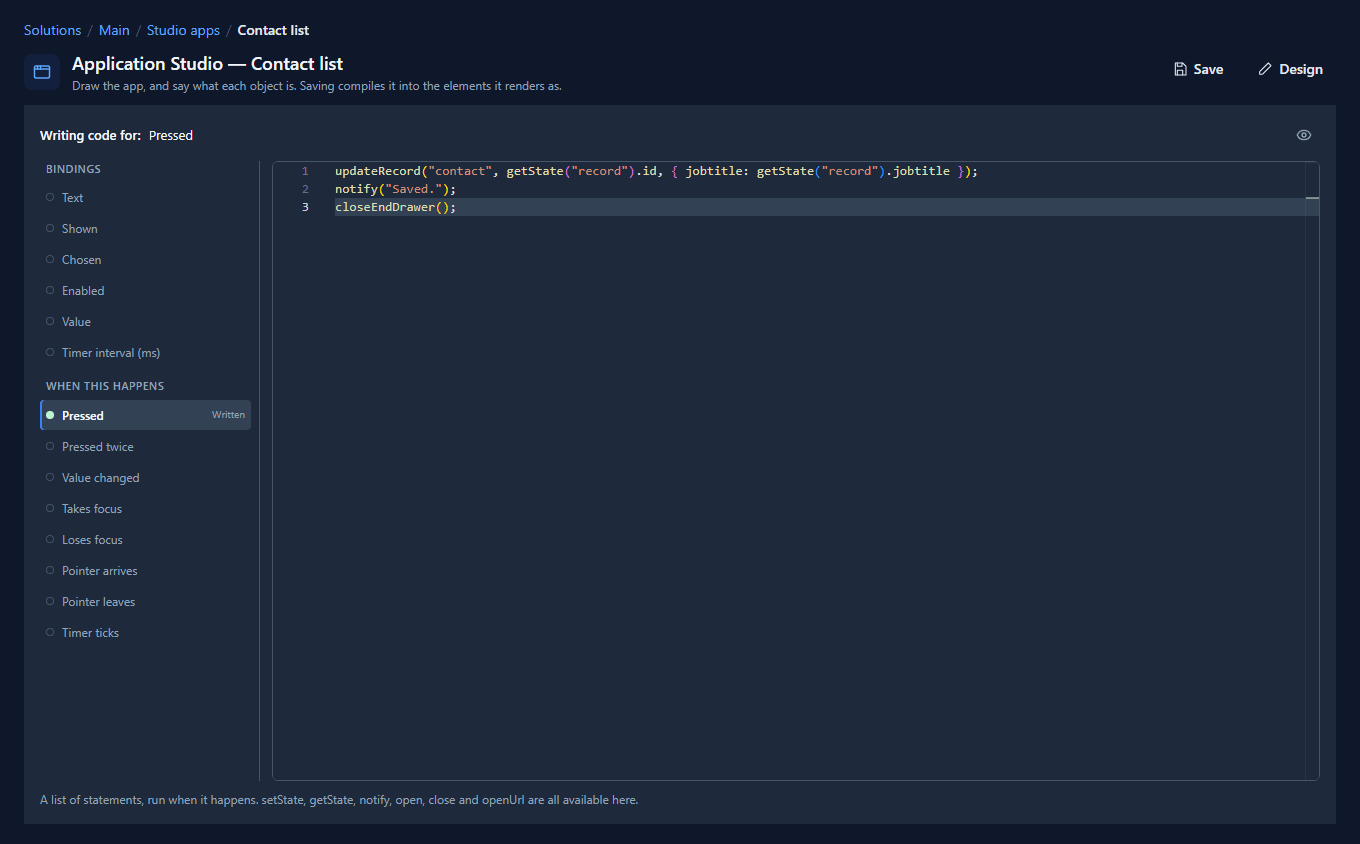Viewport: 1360px width, 844px height.
Task: Click the Application Studio — Contact list title
Action: [207, 64]
